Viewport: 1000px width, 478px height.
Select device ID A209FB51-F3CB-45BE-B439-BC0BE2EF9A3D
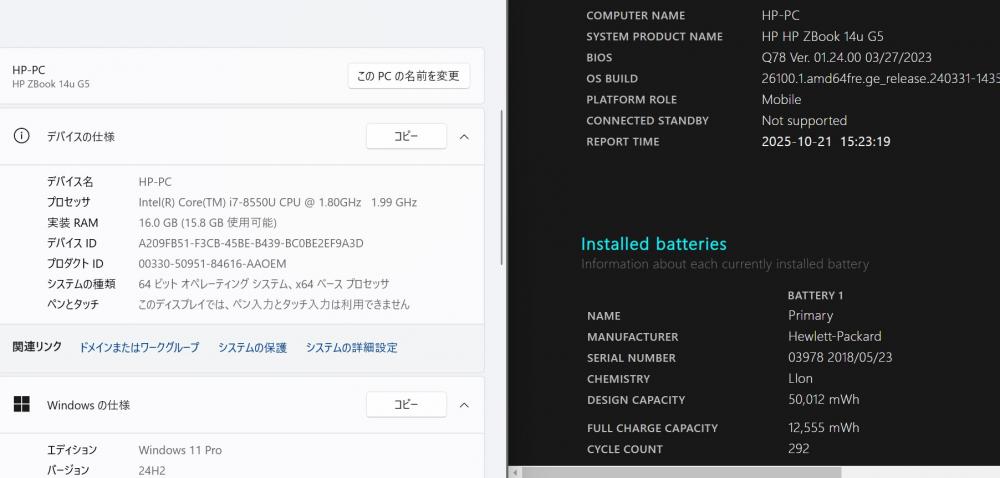coord(251,243)
